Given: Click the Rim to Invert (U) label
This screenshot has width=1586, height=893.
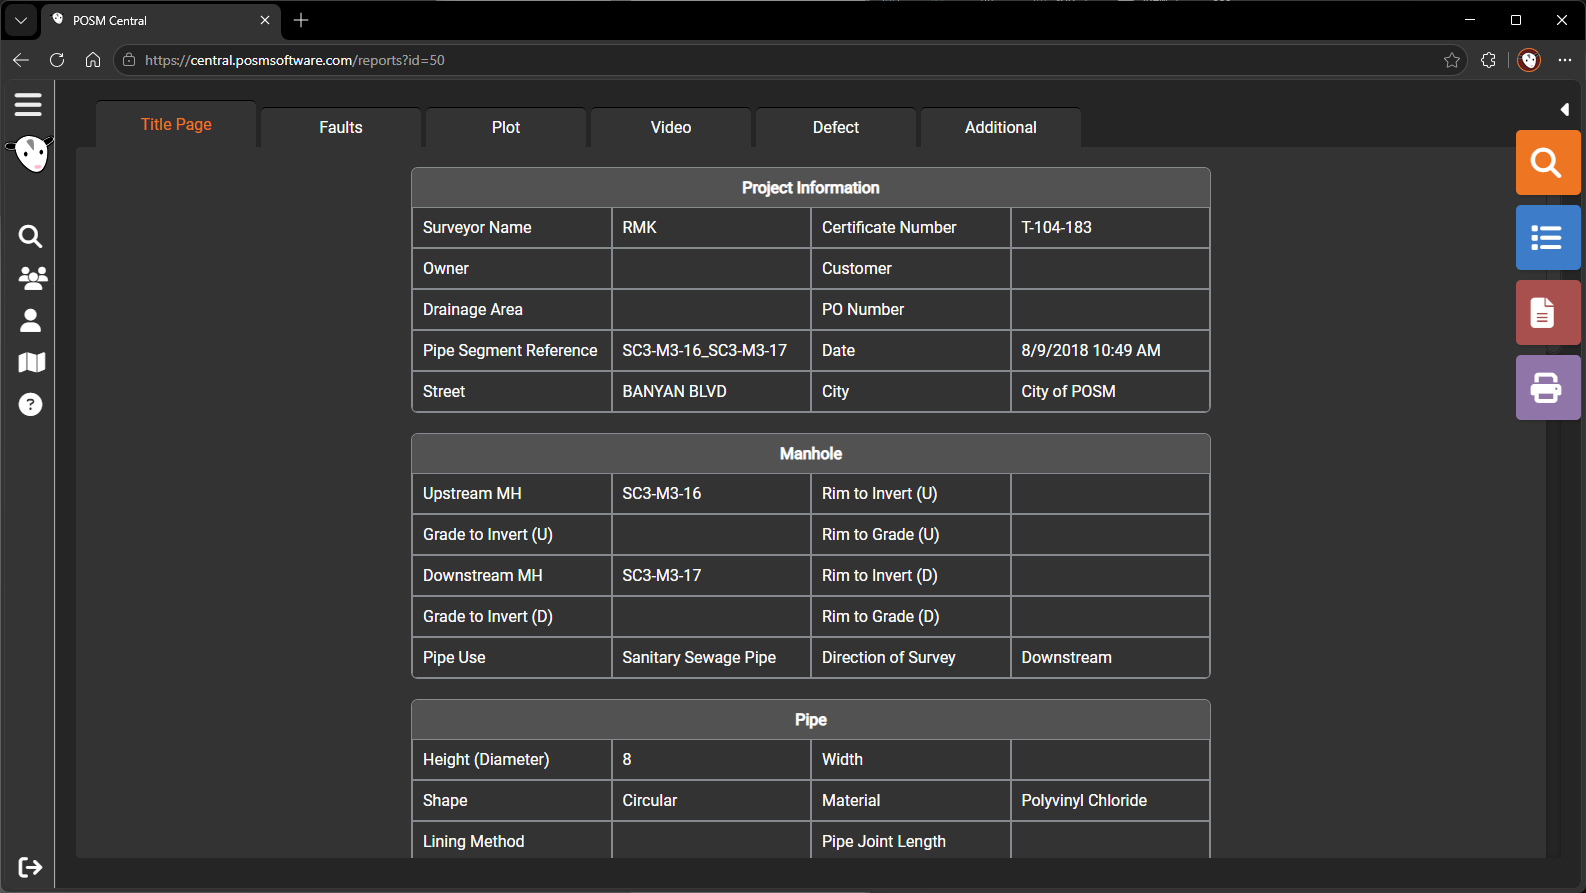Looking at the screenshot, I should (x=880, y=494).
